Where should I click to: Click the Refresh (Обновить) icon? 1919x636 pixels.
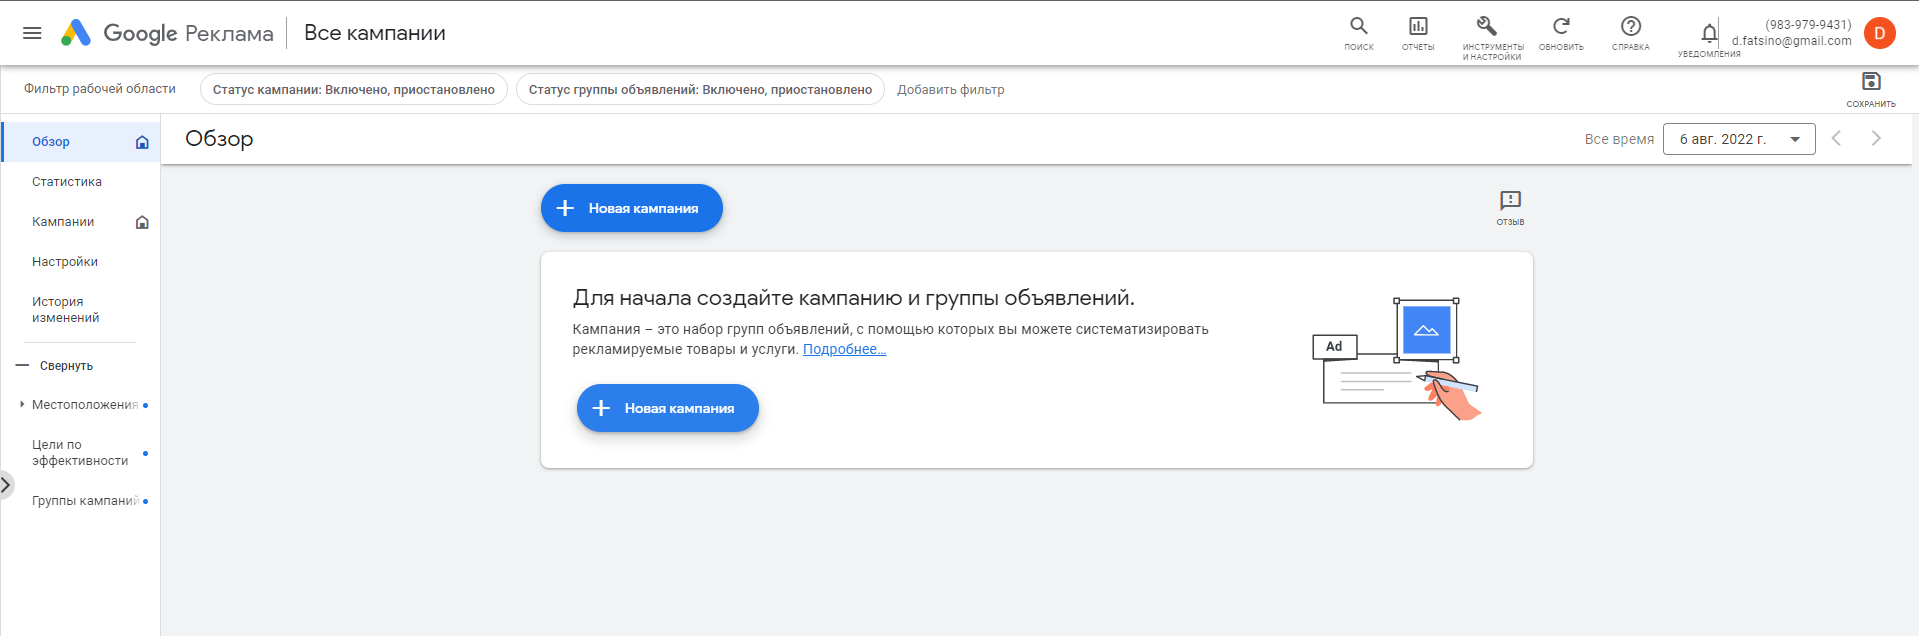(x=1560, y=27)
